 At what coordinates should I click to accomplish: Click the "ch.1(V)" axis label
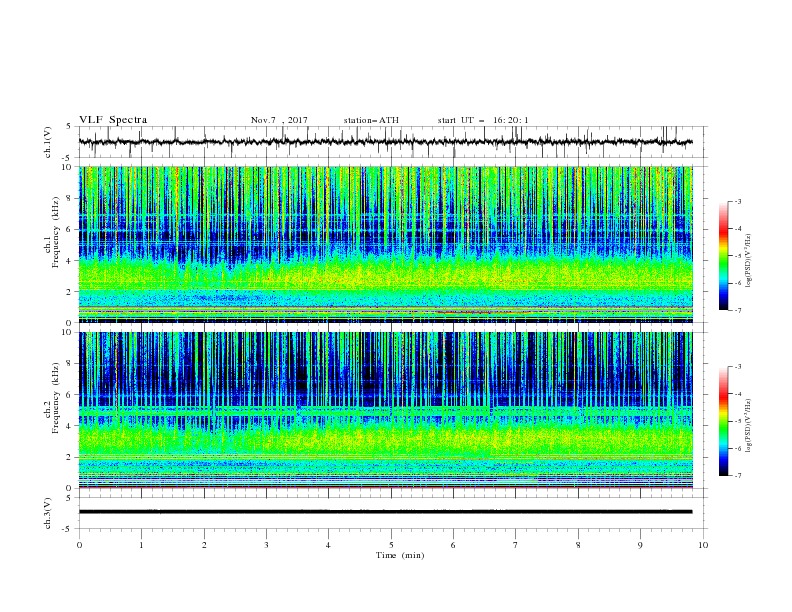pyautogui.click(x=48, y=142)
